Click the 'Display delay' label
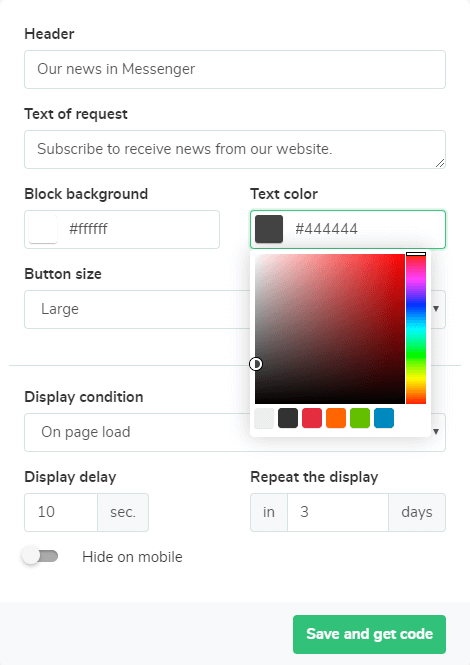 70,477
